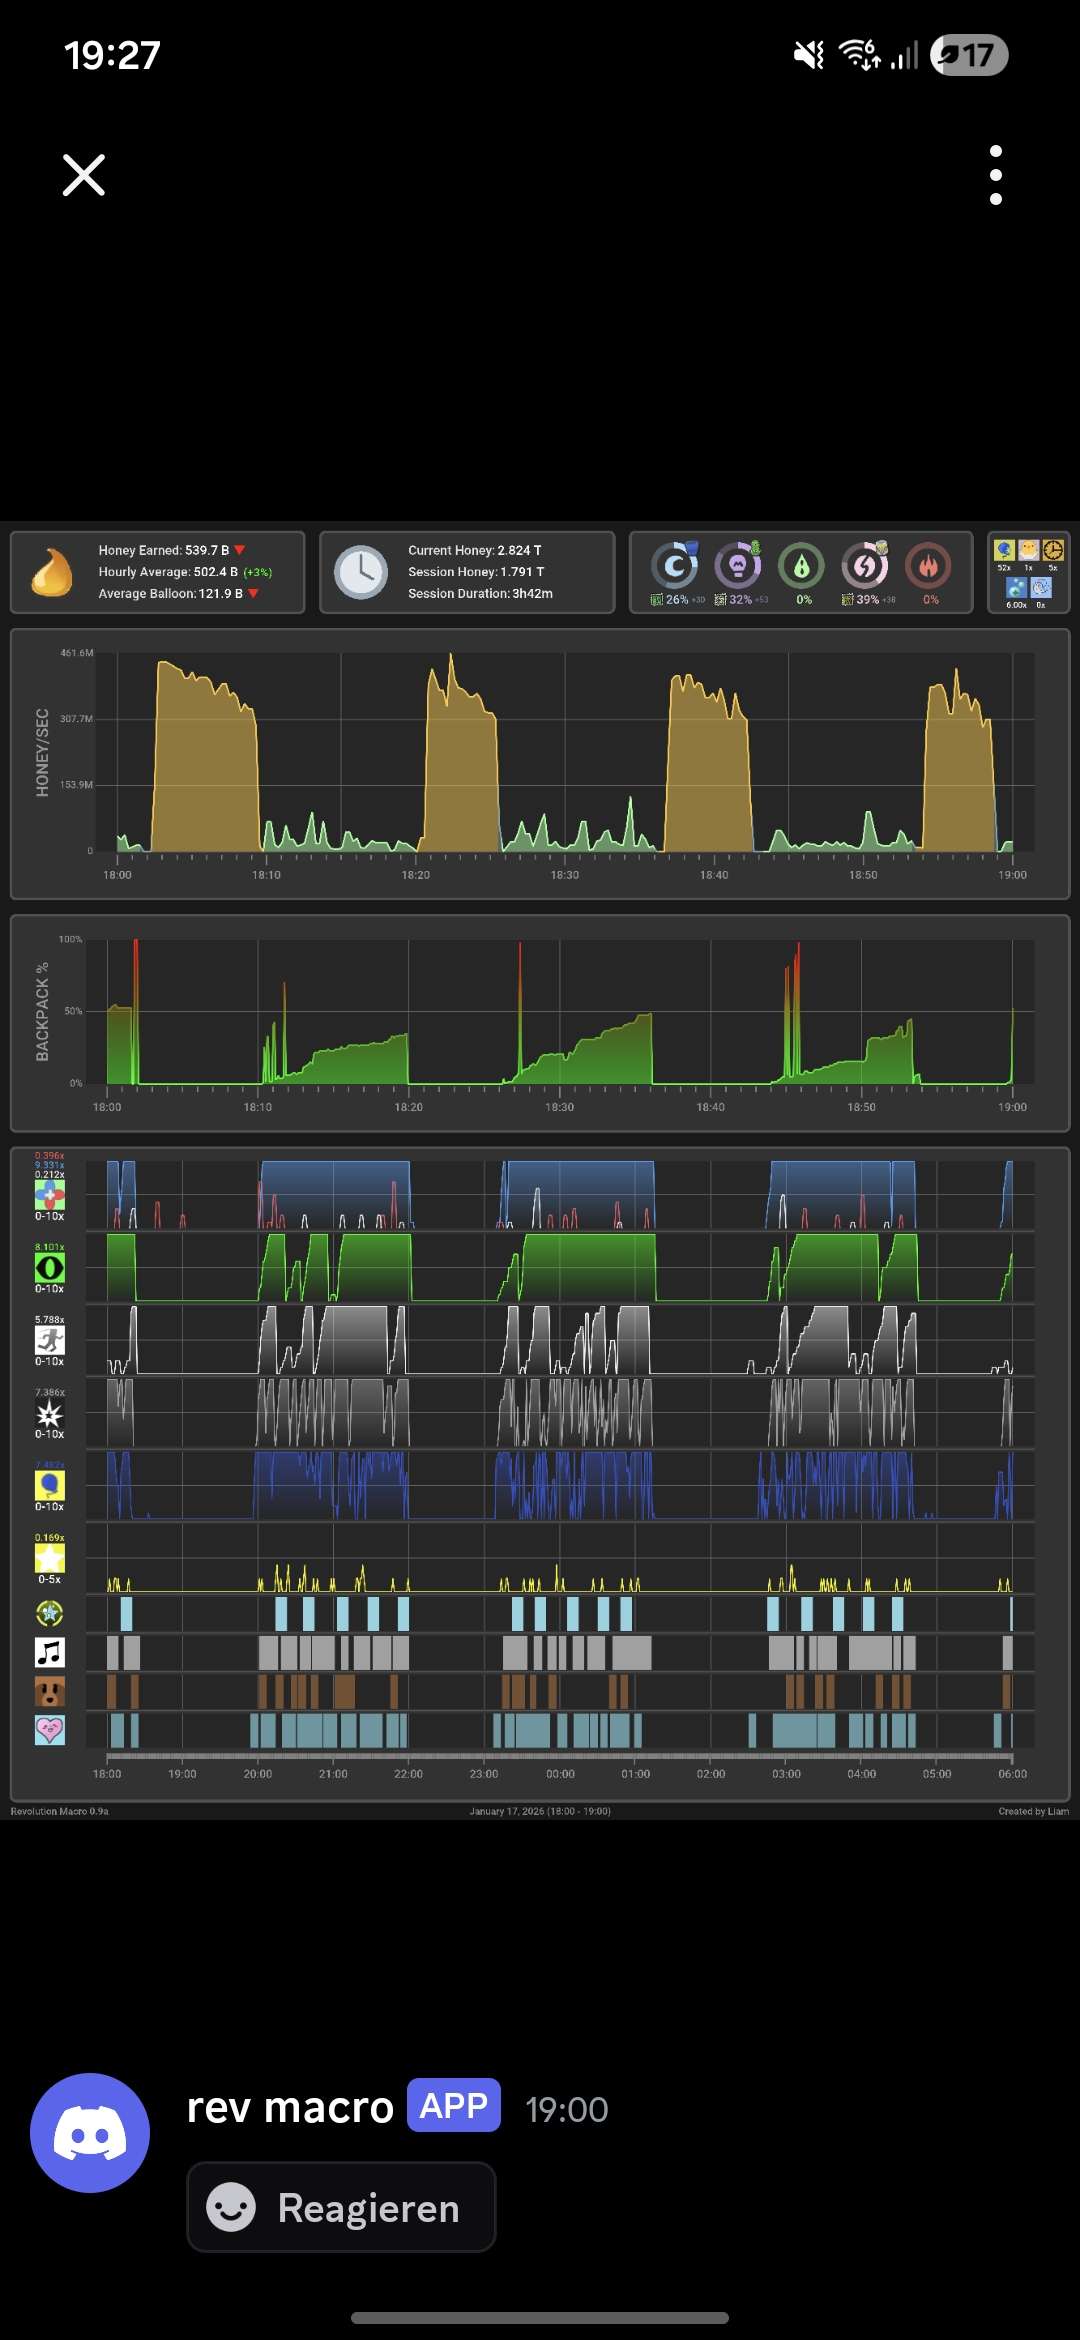Tap the pink nectar ring showing 39%
The image size is (1080, 2340).
[865, 566]
